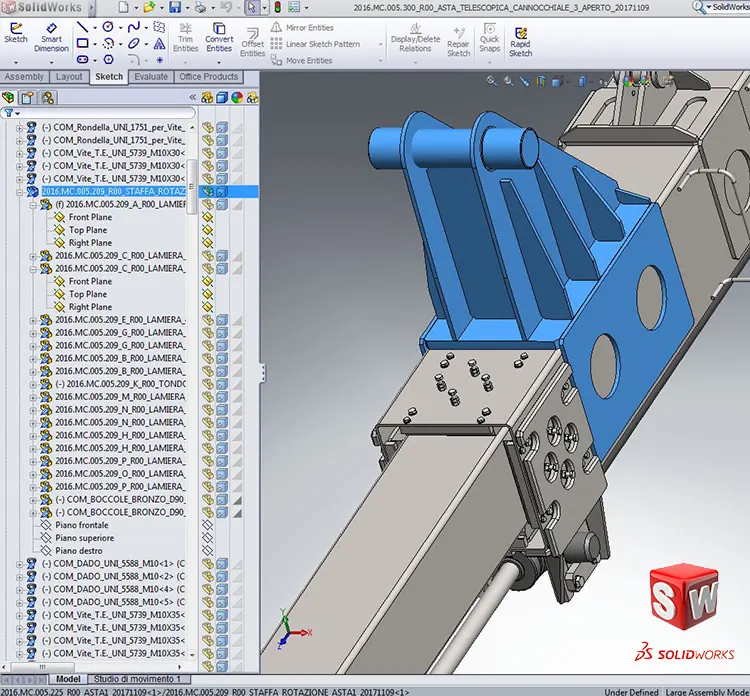Viewport: 750px width, 696px height.
Task: Select the Spline sketch tool
Action: coord(133,27)
